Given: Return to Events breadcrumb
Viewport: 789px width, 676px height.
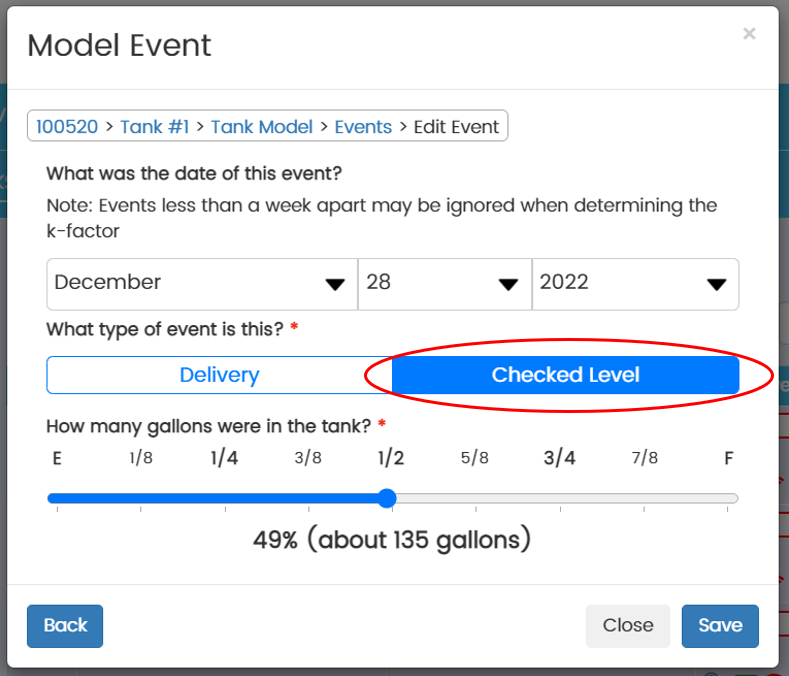Looking at the screenshot, I should [363, 126].
